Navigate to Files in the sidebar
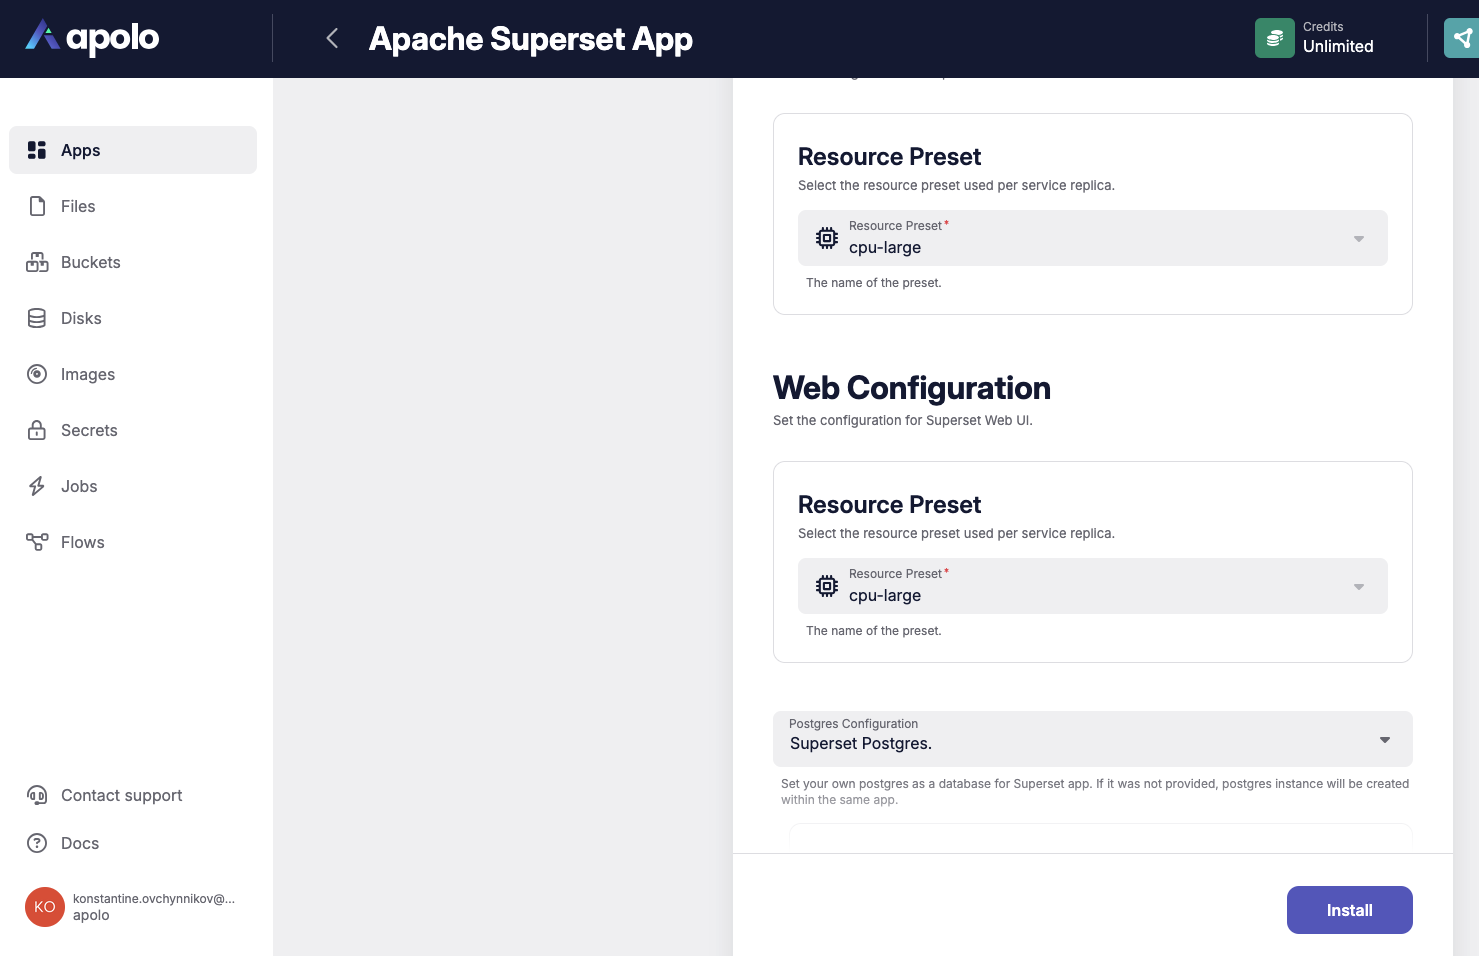This screenshot has width=1479, height=956. click(x=78, y=206)
